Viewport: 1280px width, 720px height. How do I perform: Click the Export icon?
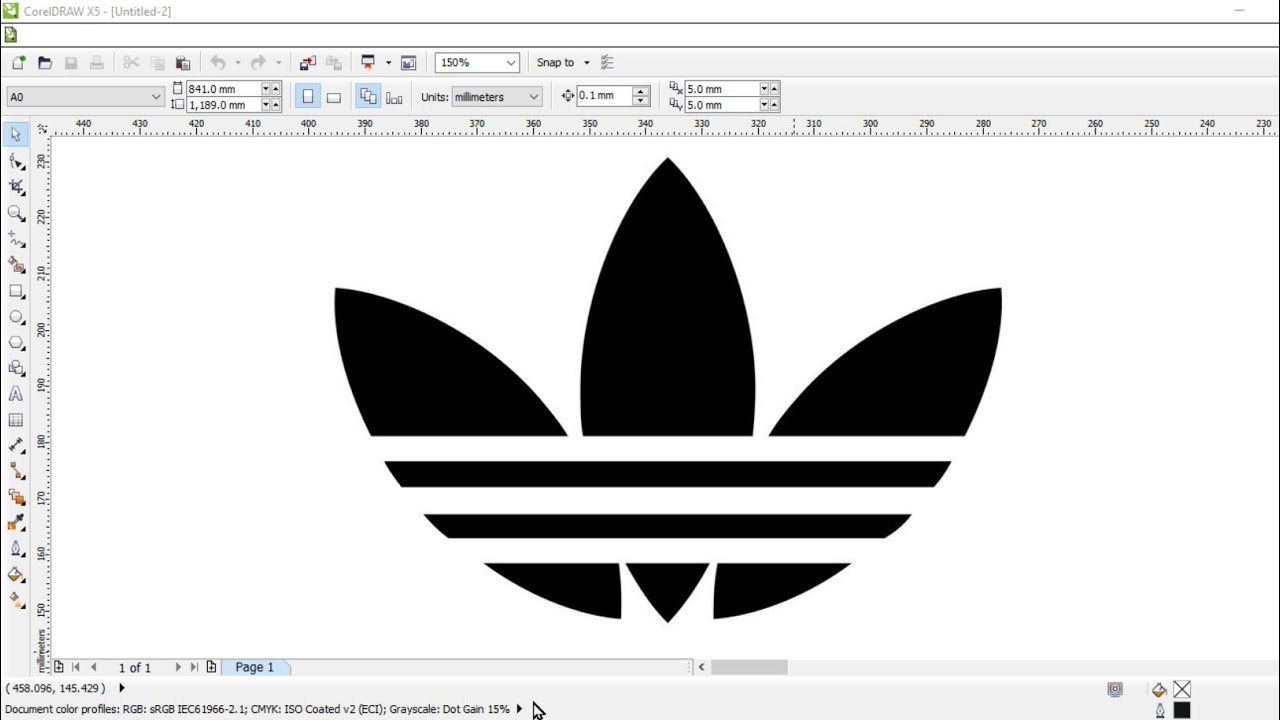click(x=334, y=62)
